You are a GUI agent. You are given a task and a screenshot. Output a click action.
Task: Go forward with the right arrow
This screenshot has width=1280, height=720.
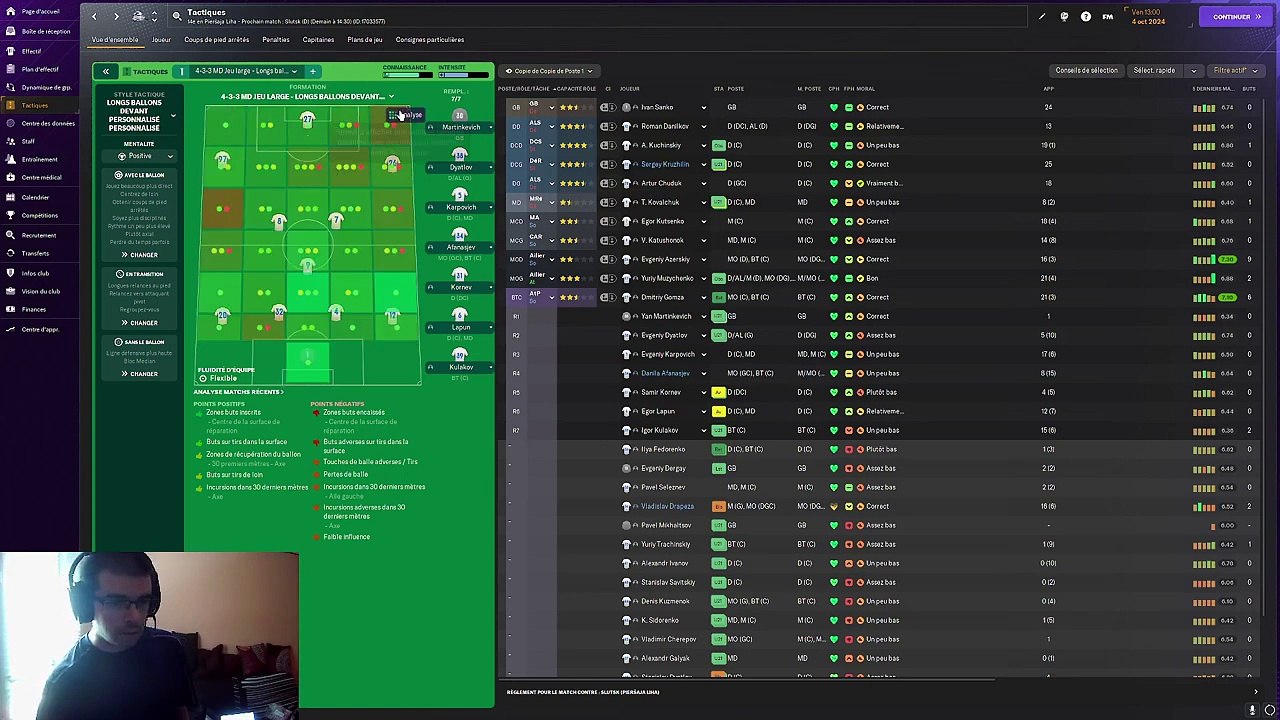[116, 16]
